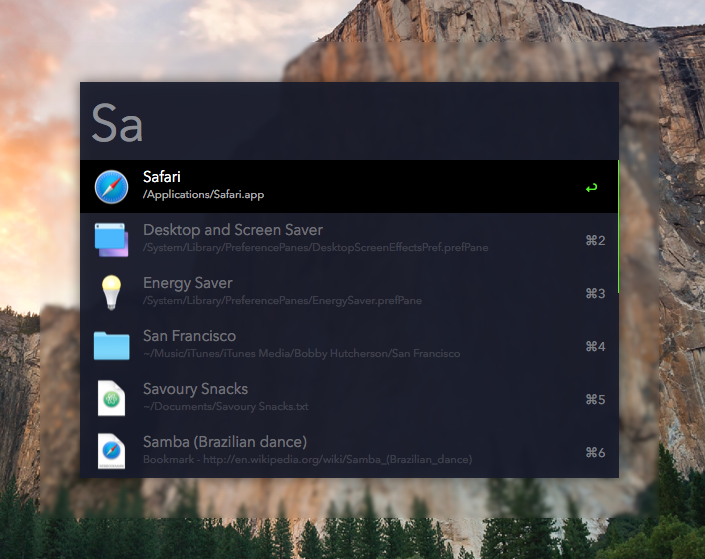Image resolution: width=705 pixels, height=559 pixels.
Task: Click the ⌘2 shortcut label
Action: click(595, 240)
